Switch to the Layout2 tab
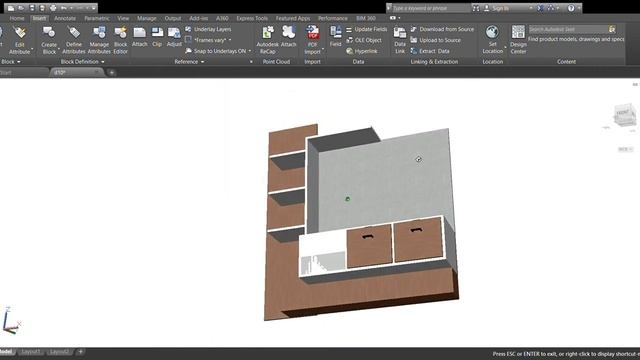 (x=60, y=352)
